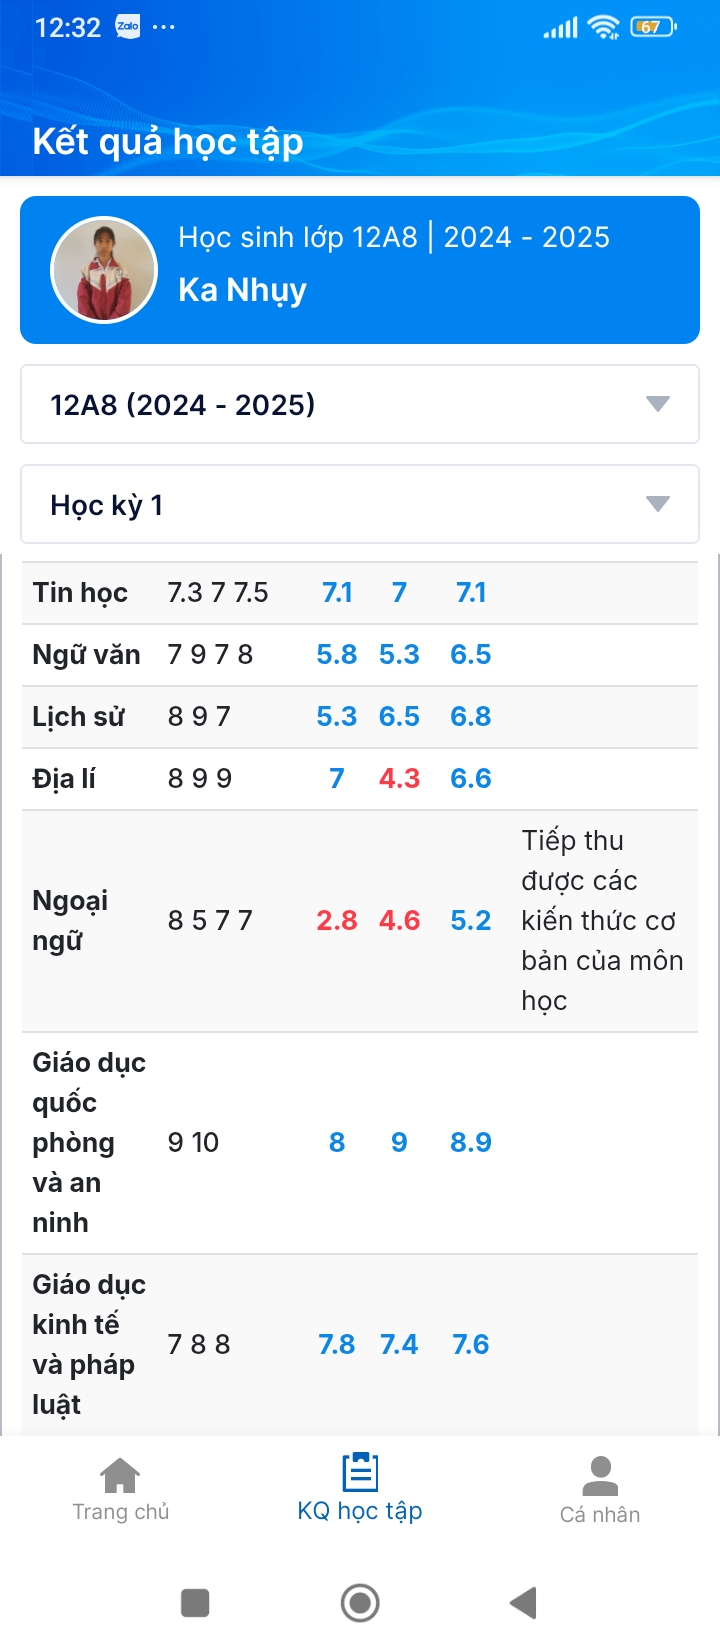Tap the Ngoại ngữ red score 2.8
The image size is (720, 1650).
(x=337, y=921)
